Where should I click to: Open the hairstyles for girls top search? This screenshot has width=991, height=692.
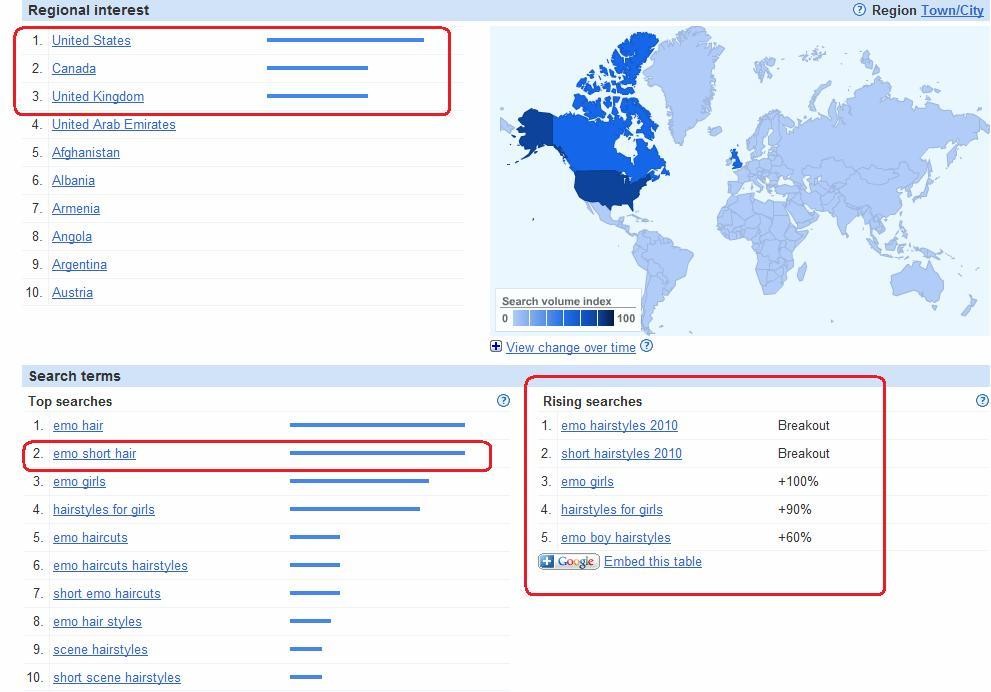[103, 510]
